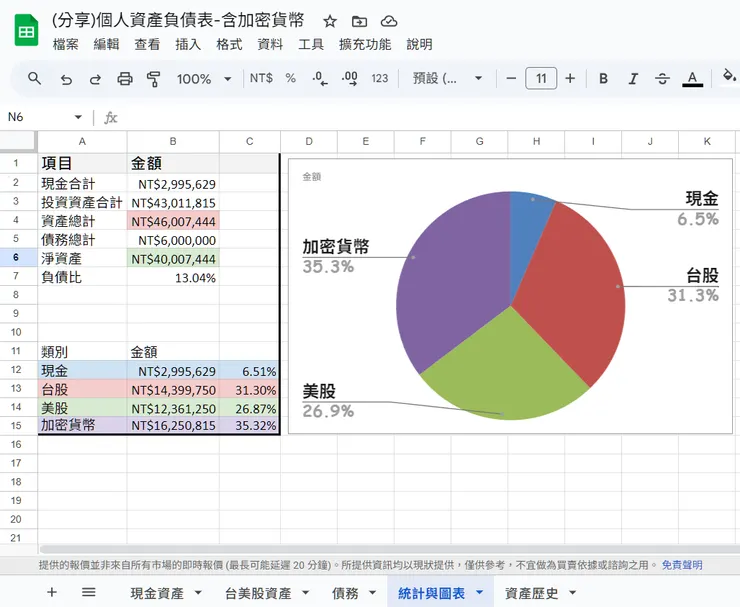Select the 13.04% cell
This screenshot has width=740, height=607.
point(173,278)
